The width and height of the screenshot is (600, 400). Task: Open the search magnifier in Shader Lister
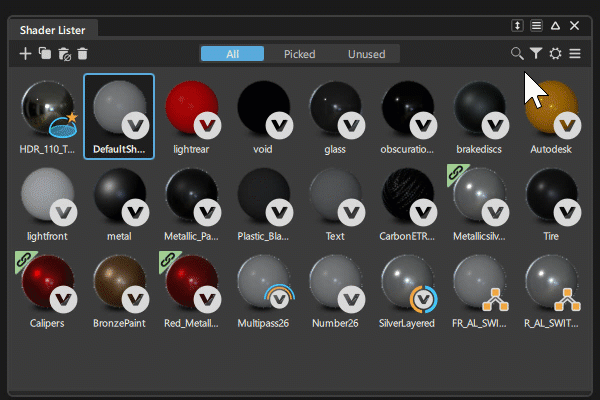click(x=517, y=54)
